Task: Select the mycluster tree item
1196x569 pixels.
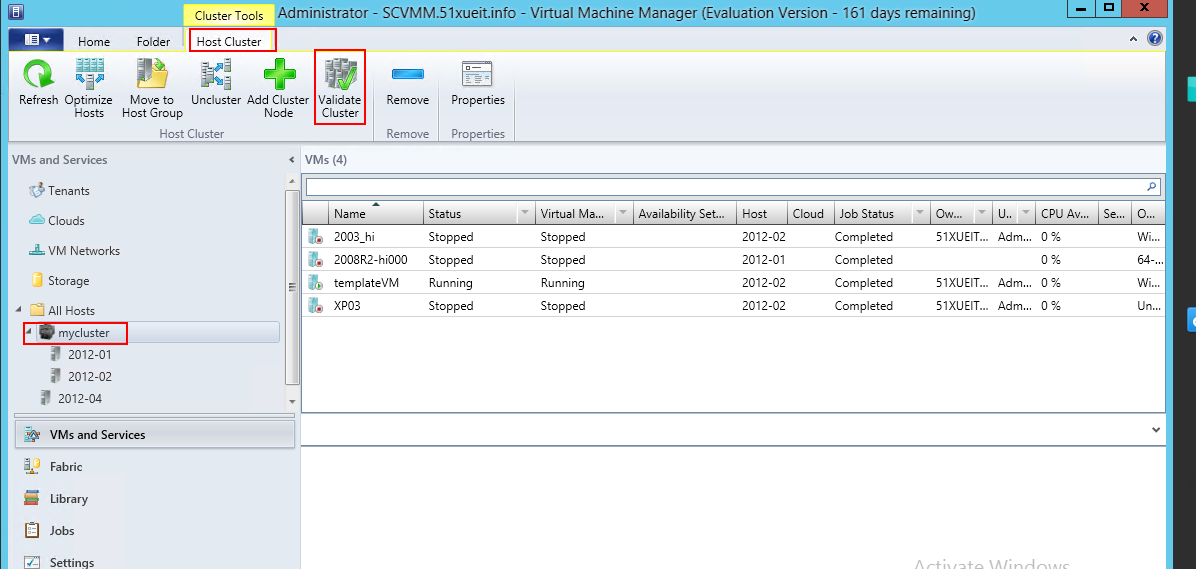Action: click(x=83, y=333)
